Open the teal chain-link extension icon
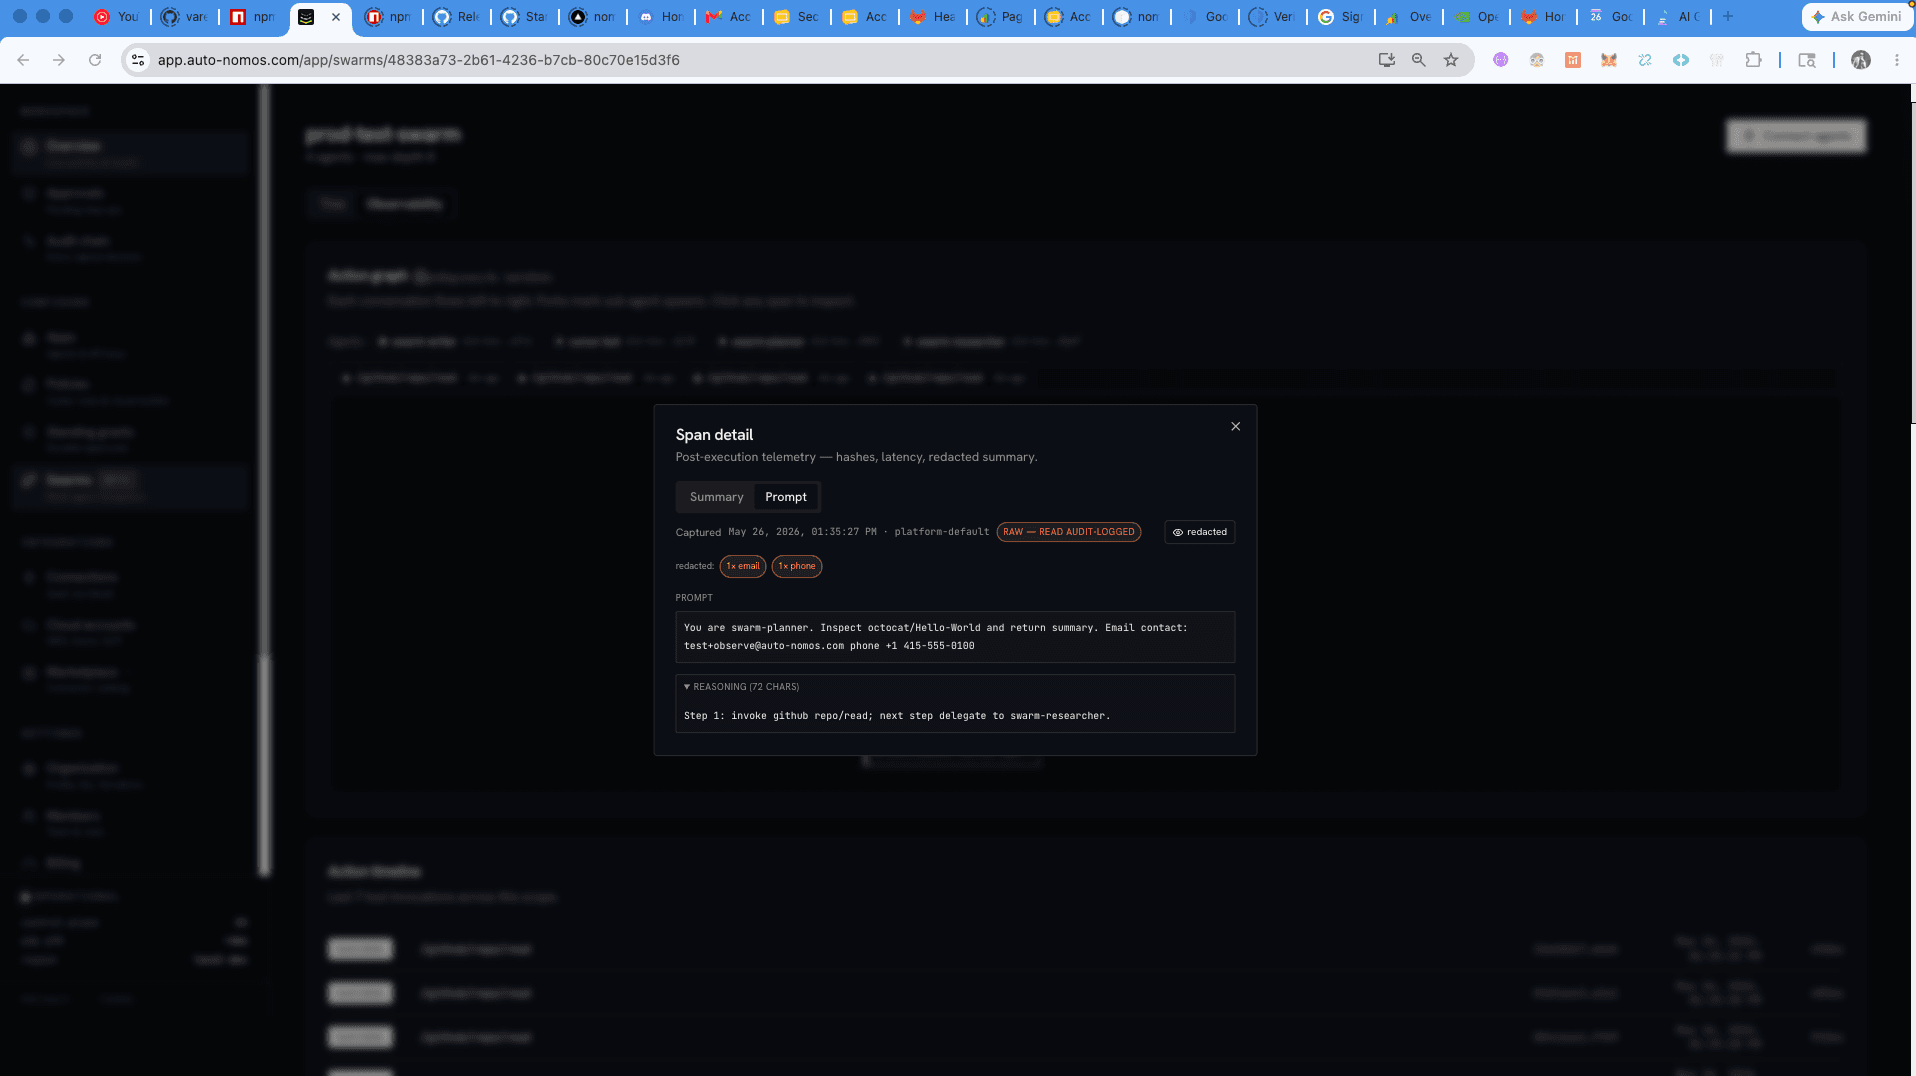The height and width of the screenshot is (1076, 1916). click(x=1644, y=60)
